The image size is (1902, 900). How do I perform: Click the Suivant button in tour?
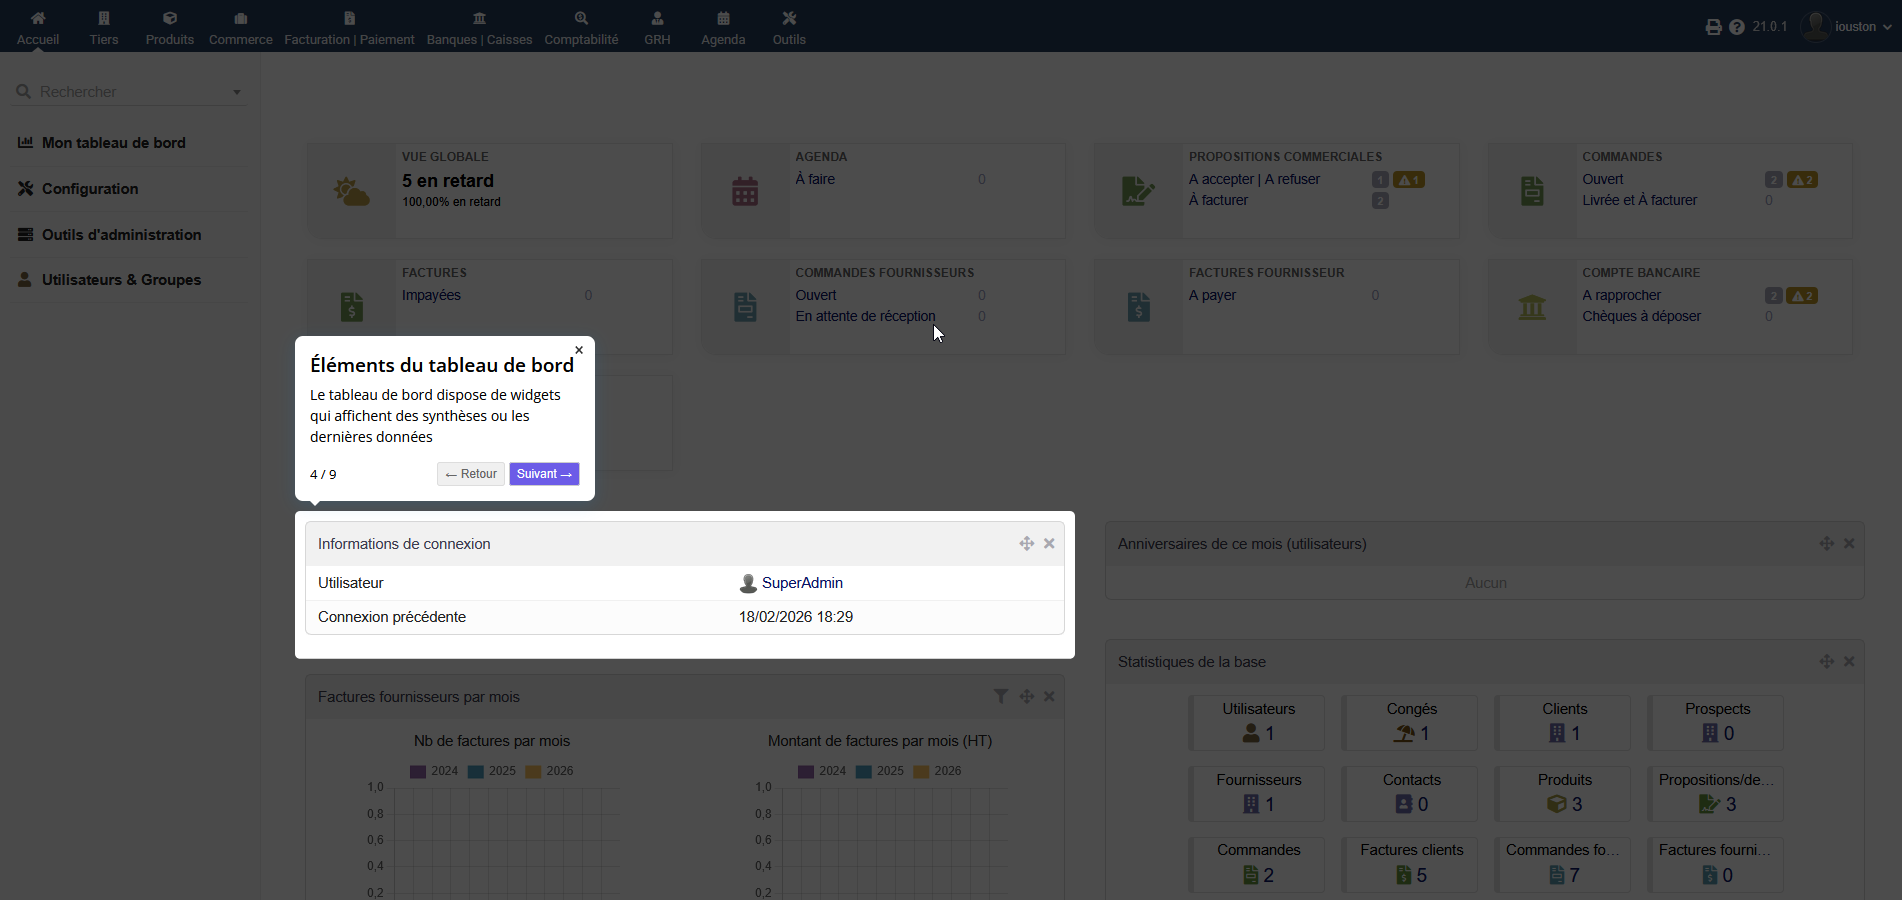pos(544,474)
